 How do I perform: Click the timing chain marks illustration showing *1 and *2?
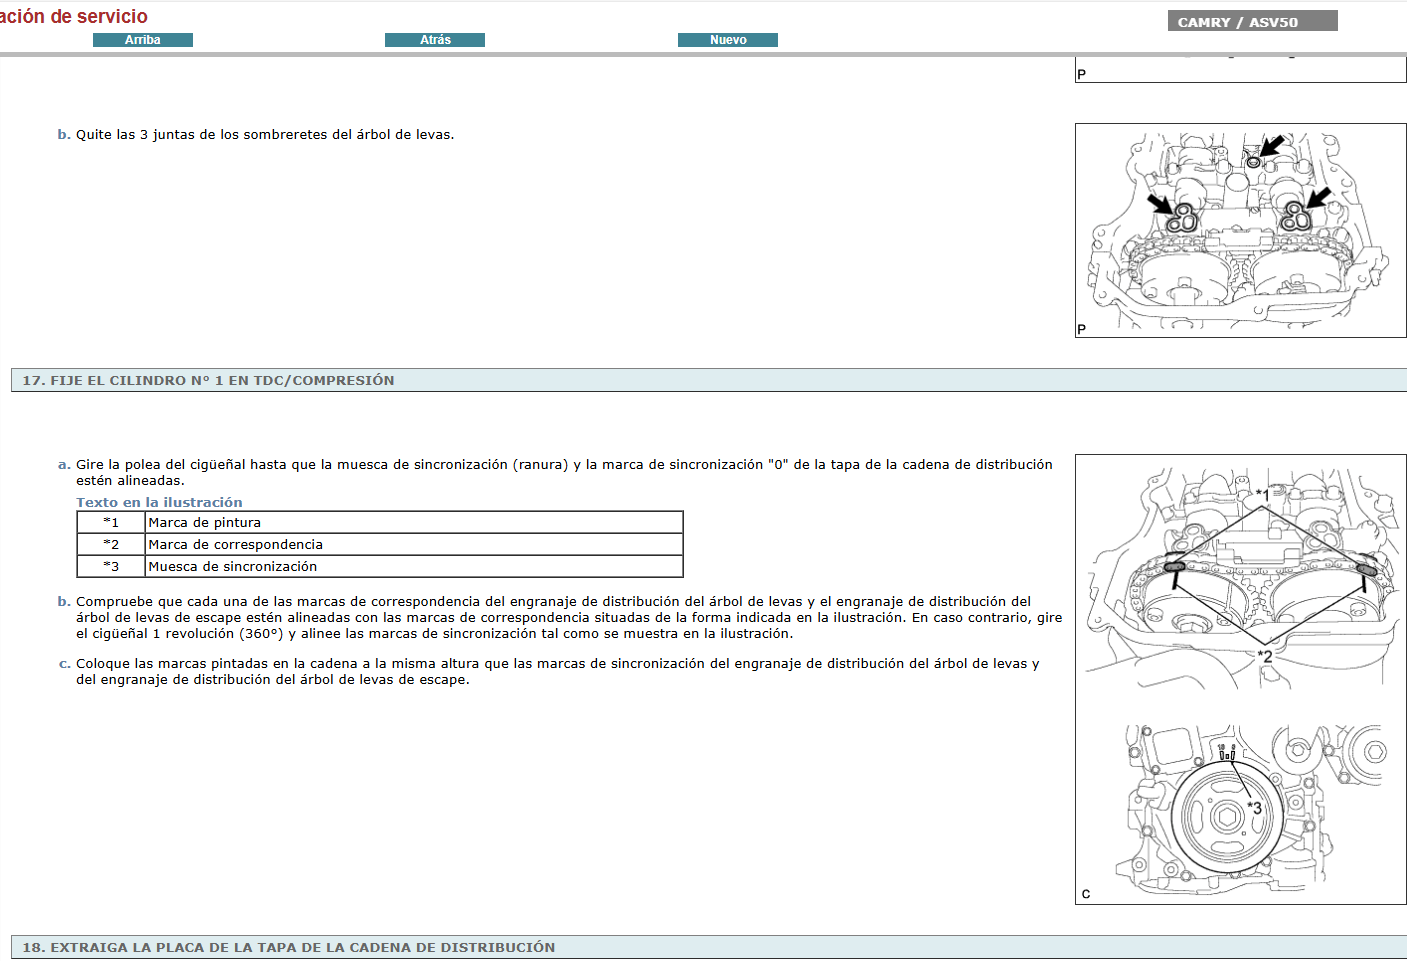click(1240, 577)
